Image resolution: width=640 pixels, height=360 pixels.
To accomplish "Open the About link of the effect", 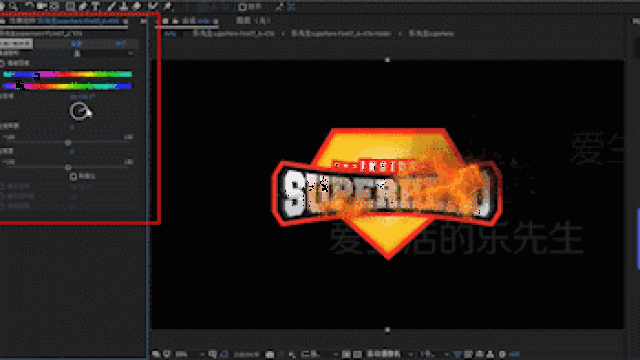I will click(x=120, y=44).
